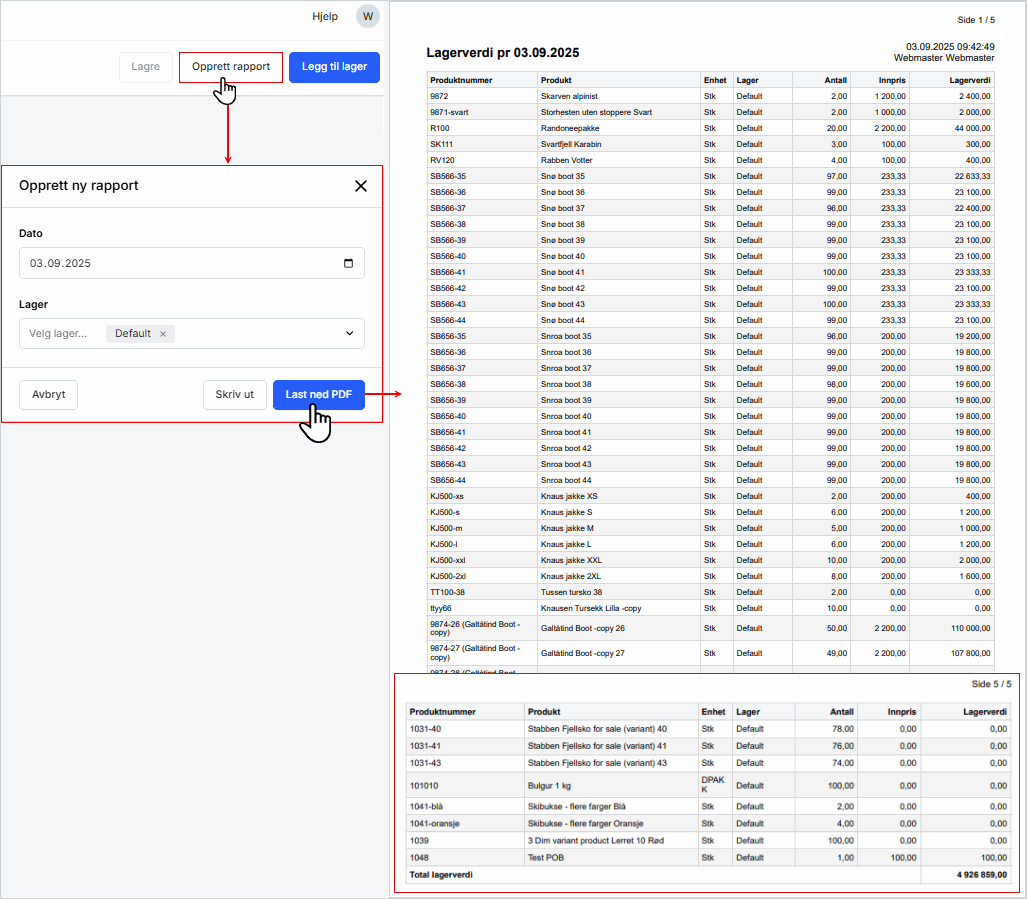The width and height of the screenshot is (1027, 899).
Task: Click the Skriv ut button
Action: point(235,395)
